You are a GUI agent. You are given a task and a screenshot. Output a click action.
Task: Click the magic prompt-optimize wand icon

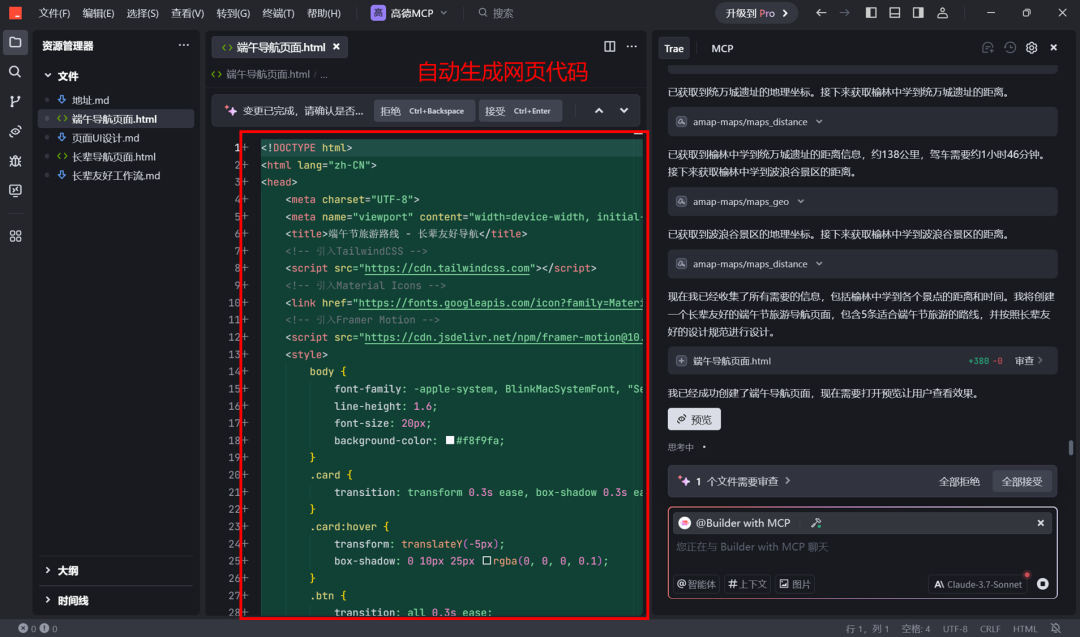816,523
